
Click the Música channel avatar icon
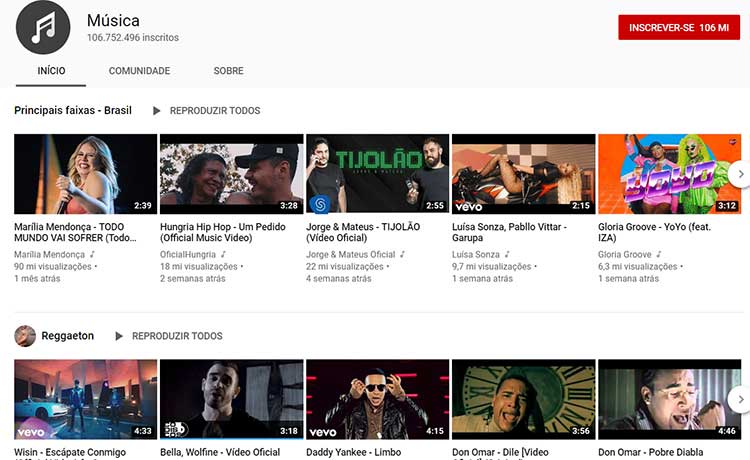click(x=43, y=27)
